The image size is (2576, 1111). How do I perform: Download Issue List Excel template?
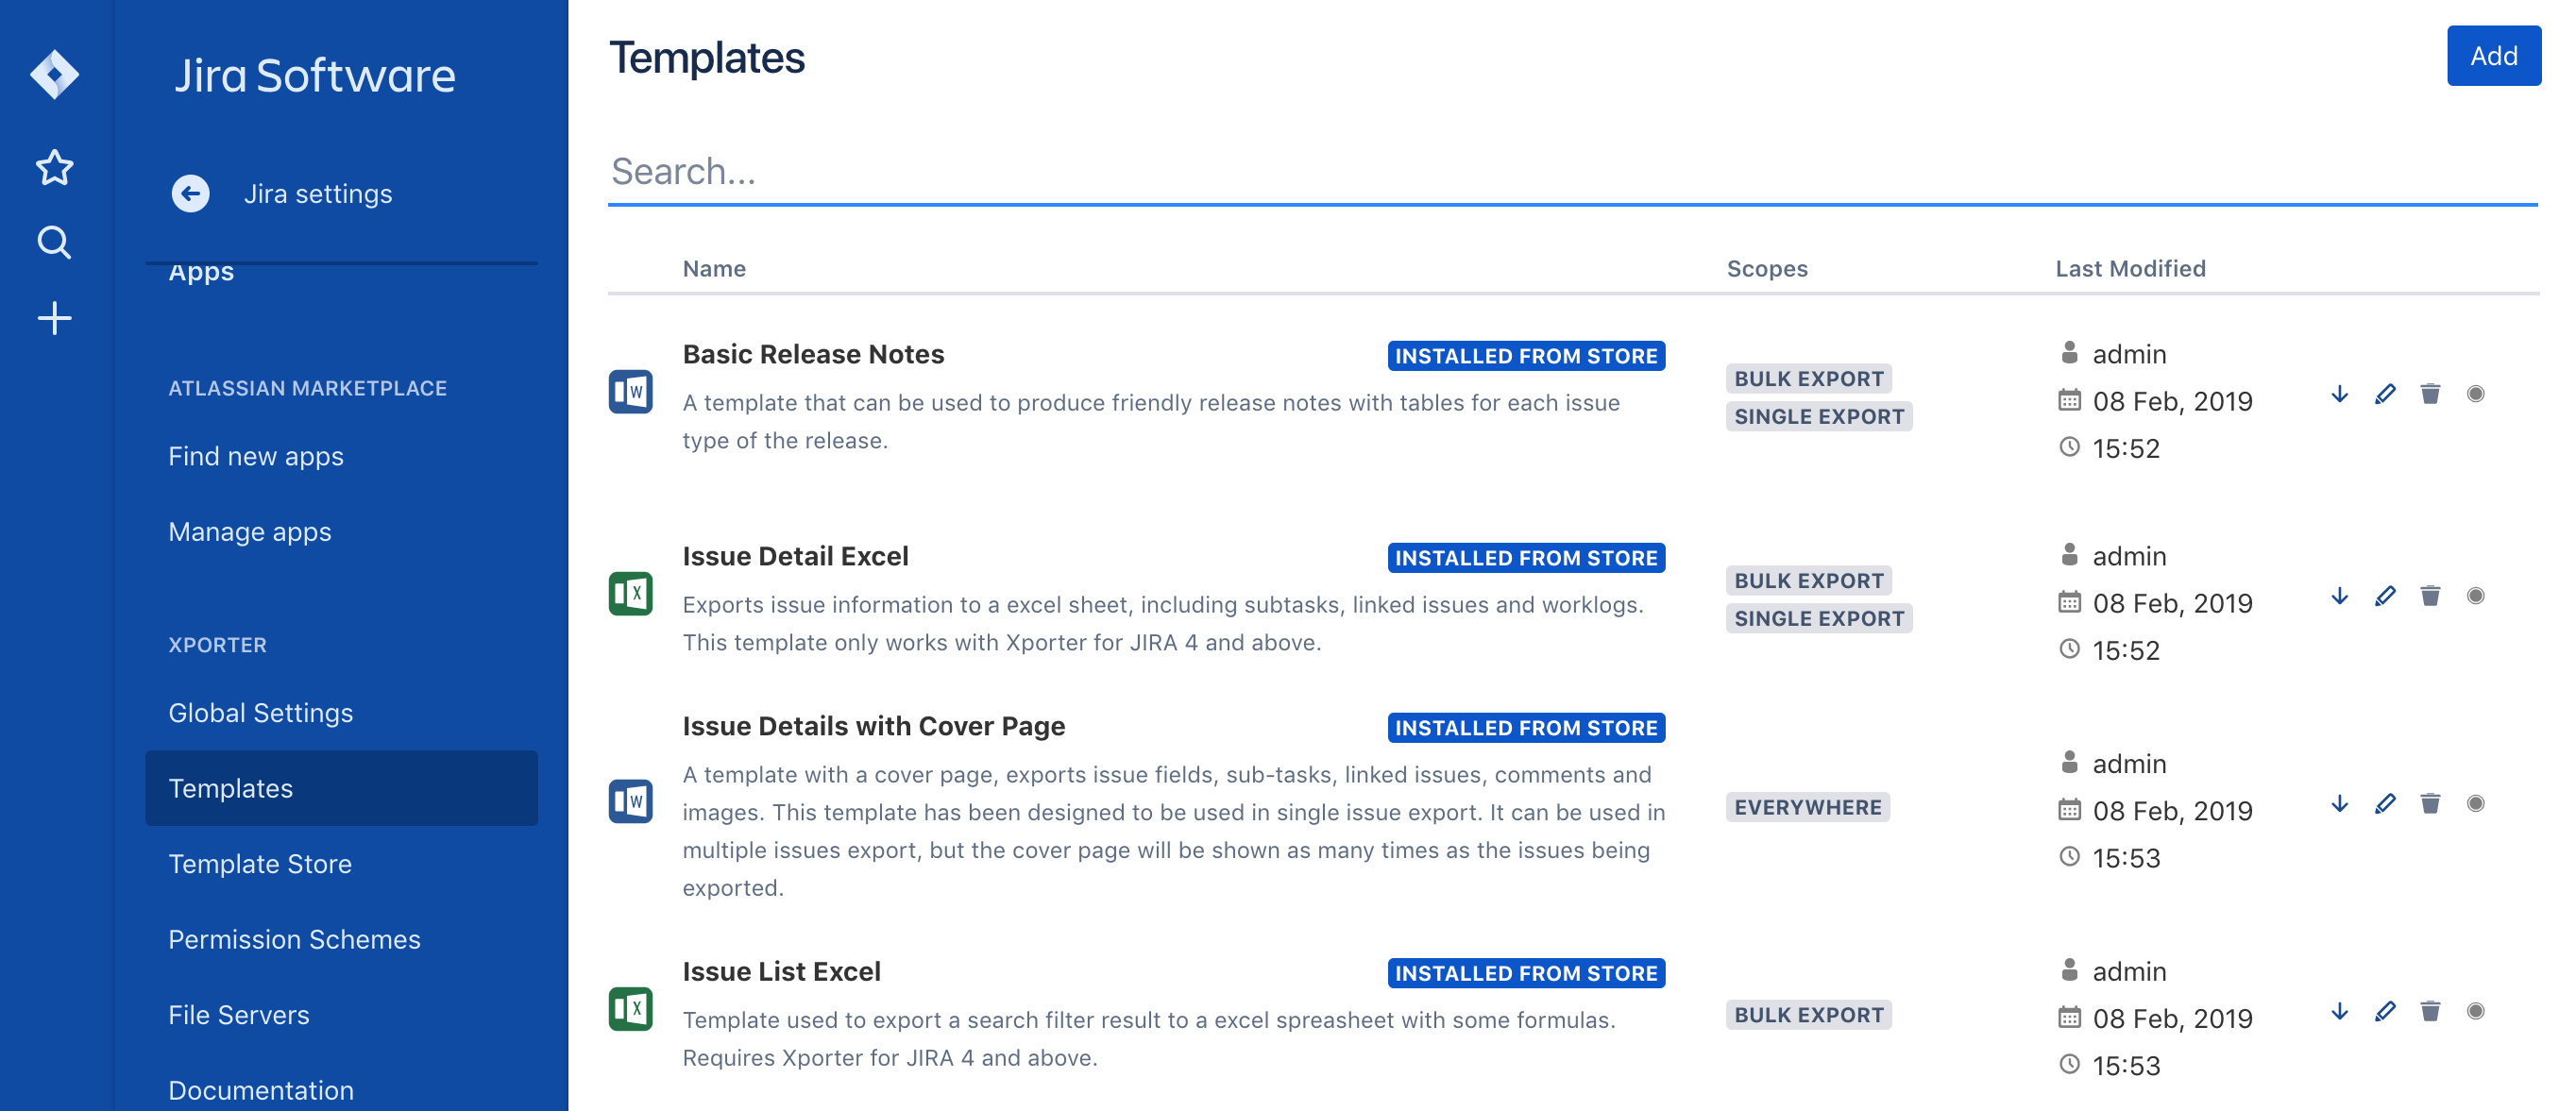pyautogui.click(x=2339, y=1011)
